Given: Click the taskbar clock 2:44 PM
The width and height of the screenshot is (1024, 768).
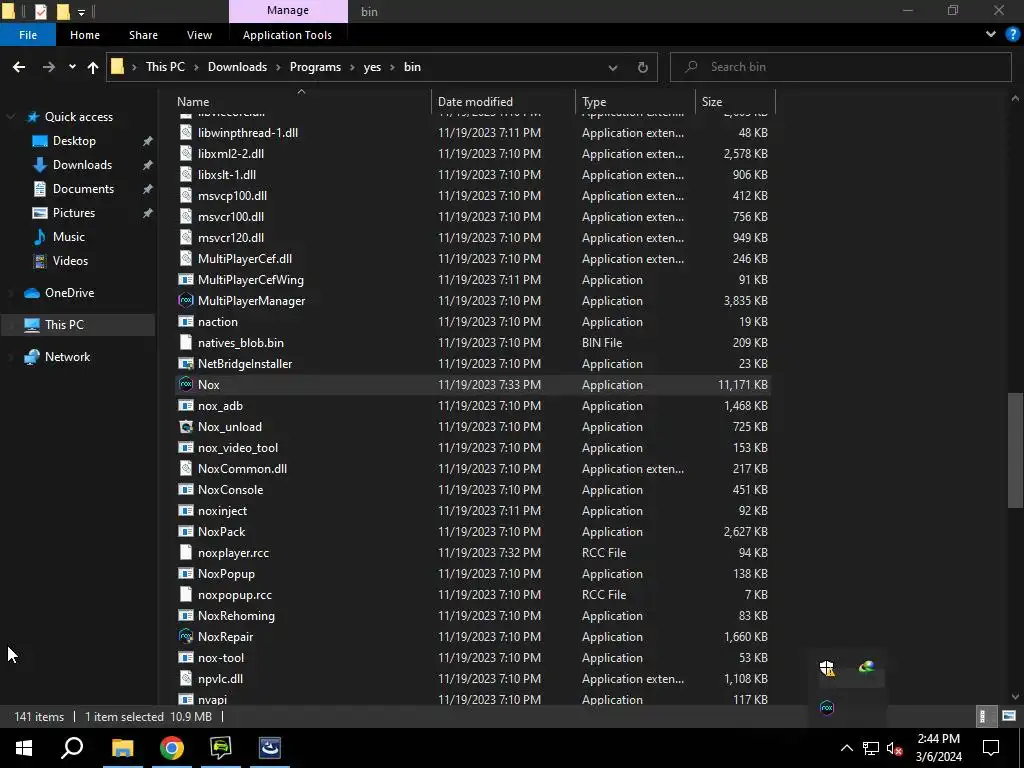Looking at the screenshot, I should click(938, 739).
